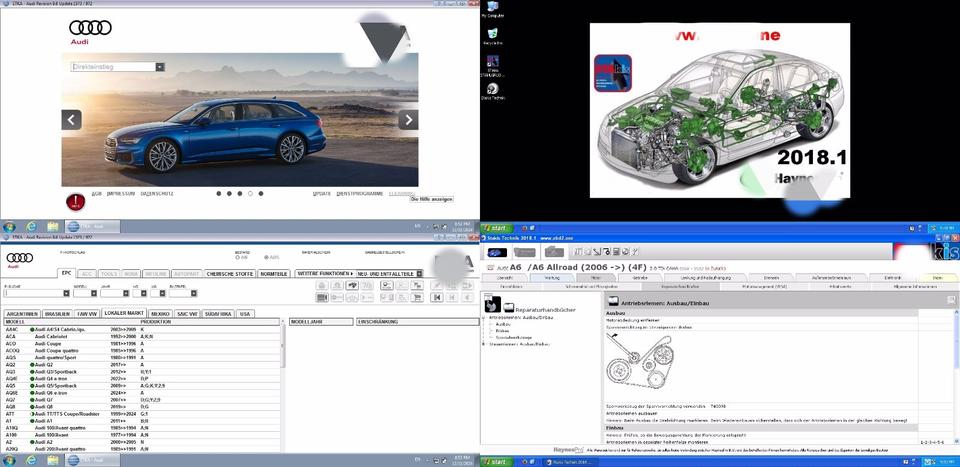Open the AGB link
The height and width of the screenshot is (467, 960).
tap(96, 193)
